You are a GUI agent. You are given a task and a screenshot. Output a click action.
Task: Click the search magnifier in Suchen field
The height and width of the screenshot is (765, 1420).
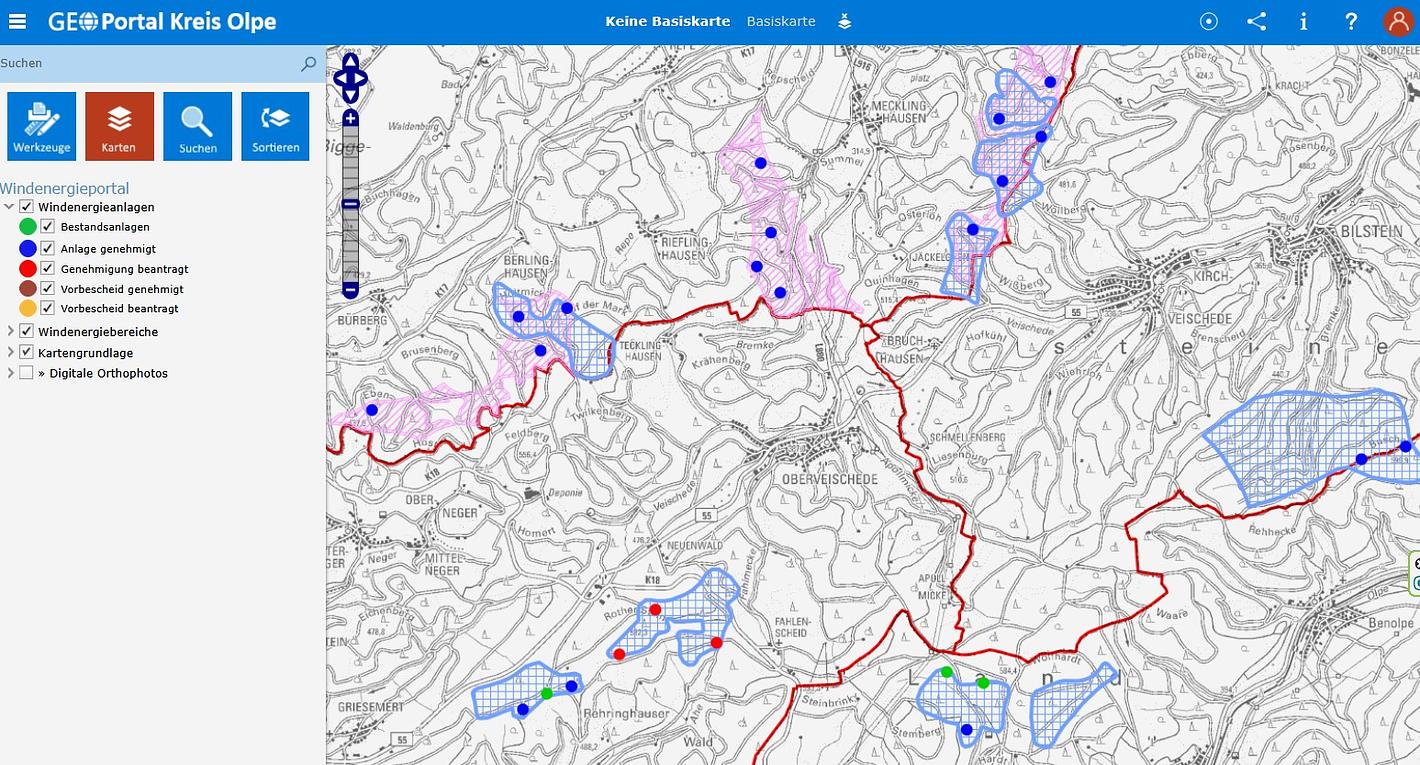(308, 64)
